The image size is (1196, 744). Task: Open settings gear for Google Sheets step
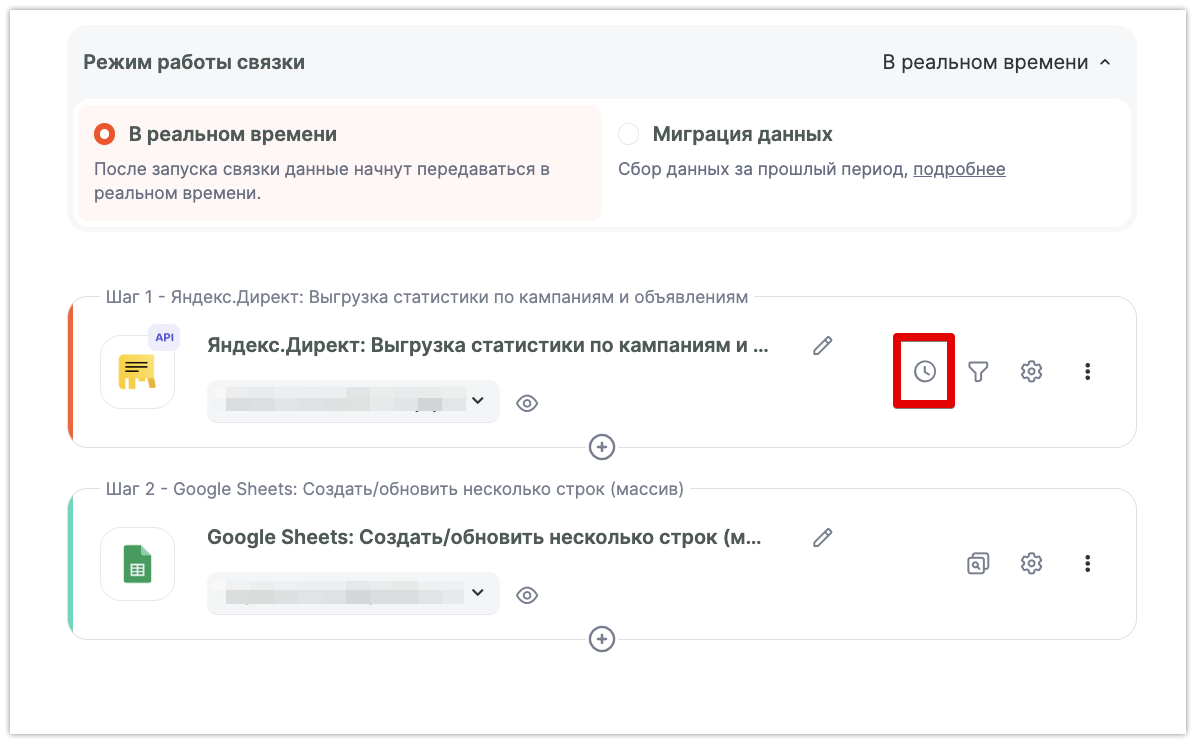[1031, 564]
